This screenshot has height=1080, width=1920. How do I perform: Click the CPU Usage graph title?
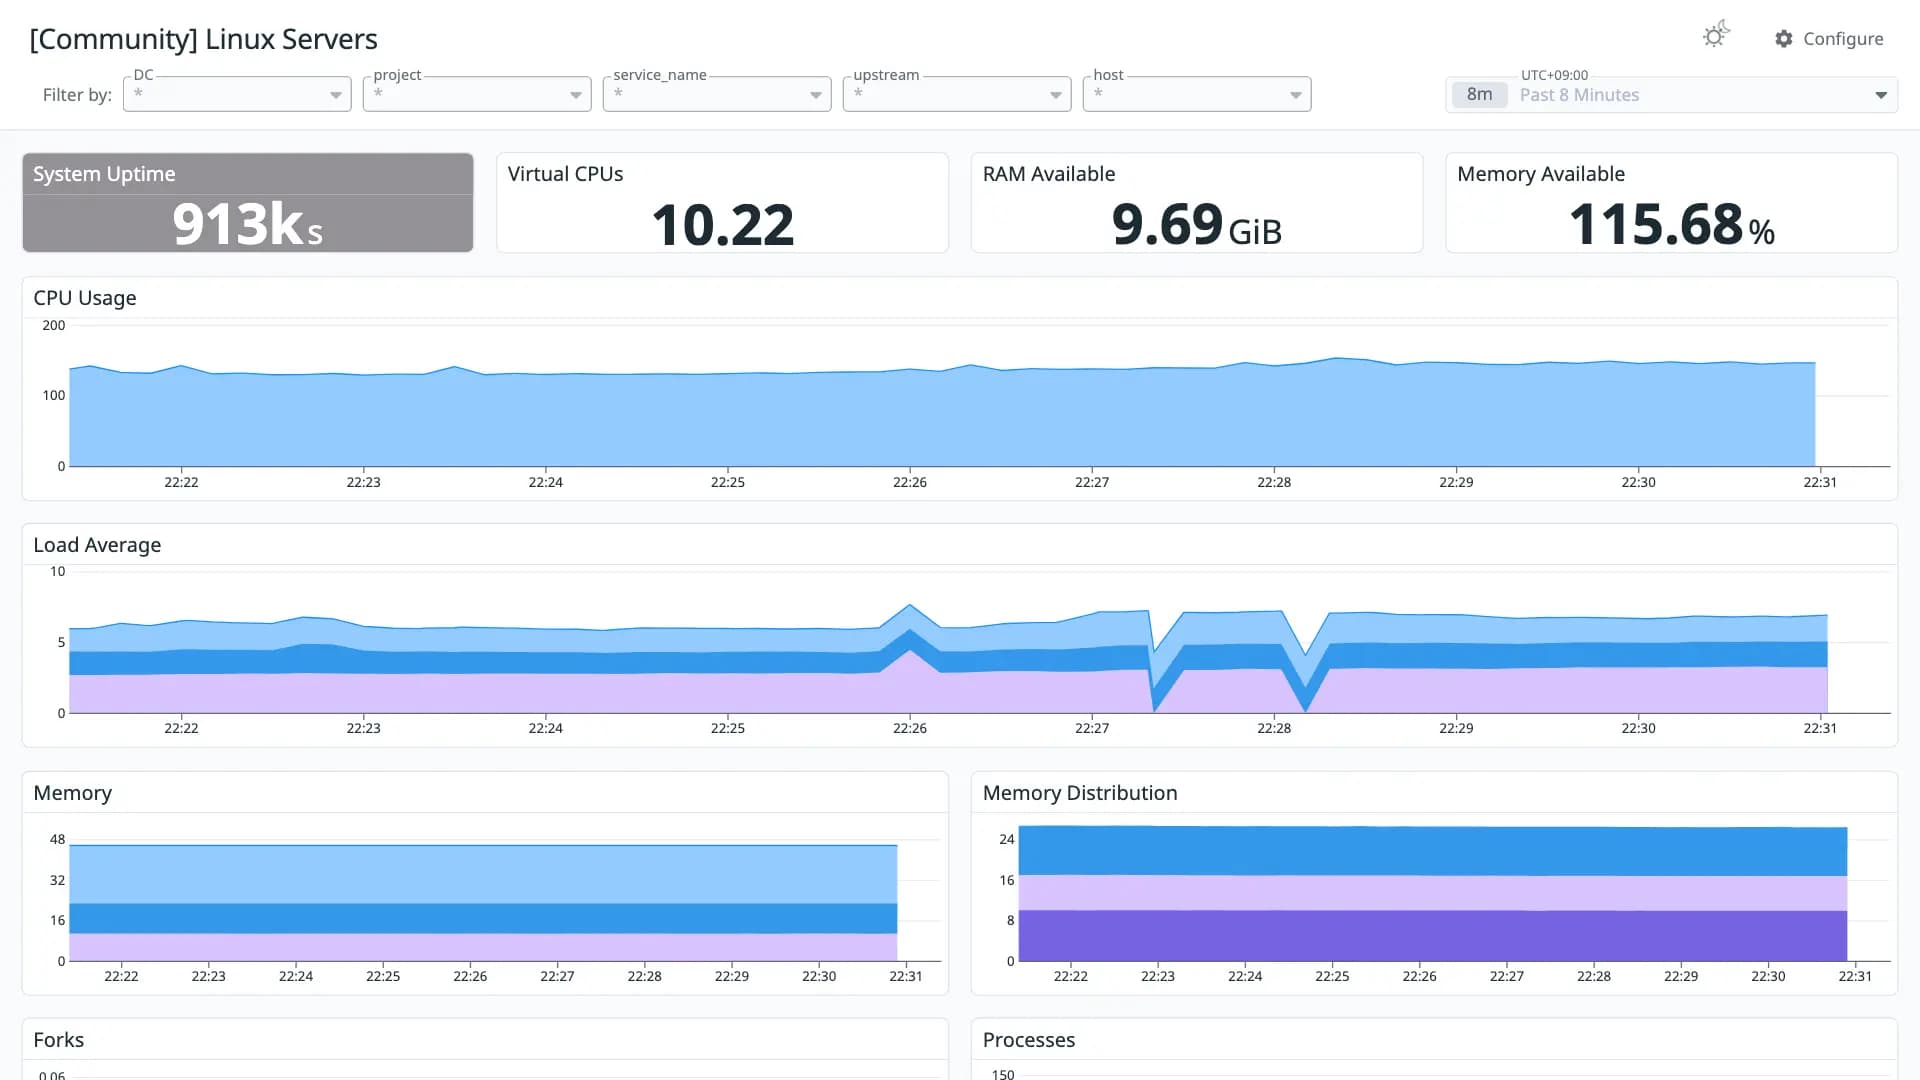tap(85, 298)
